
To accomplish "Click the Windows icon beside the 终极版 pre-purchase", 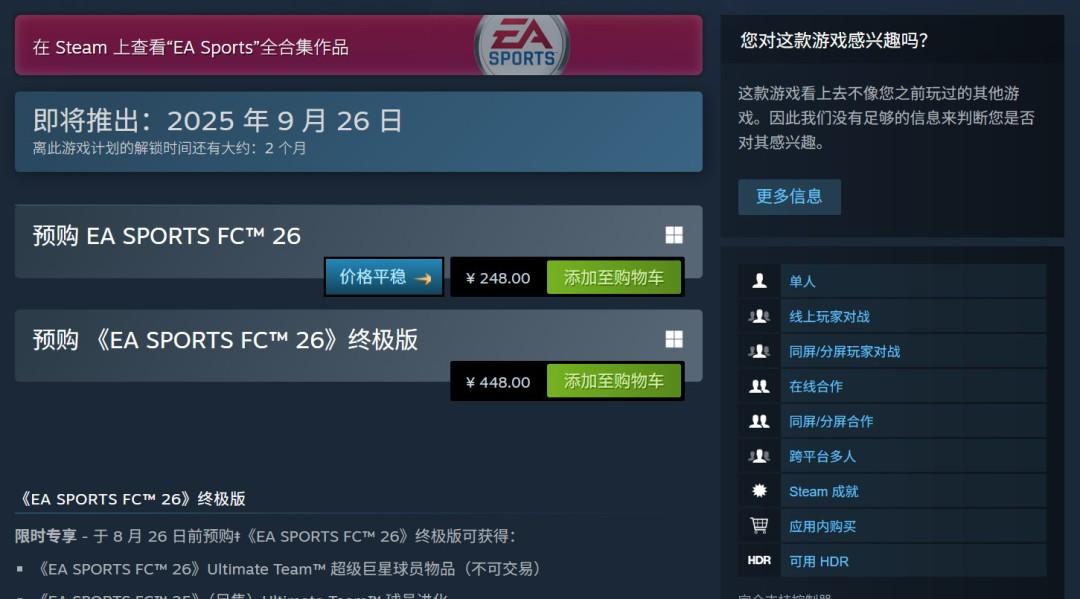I will pos(674,339).
